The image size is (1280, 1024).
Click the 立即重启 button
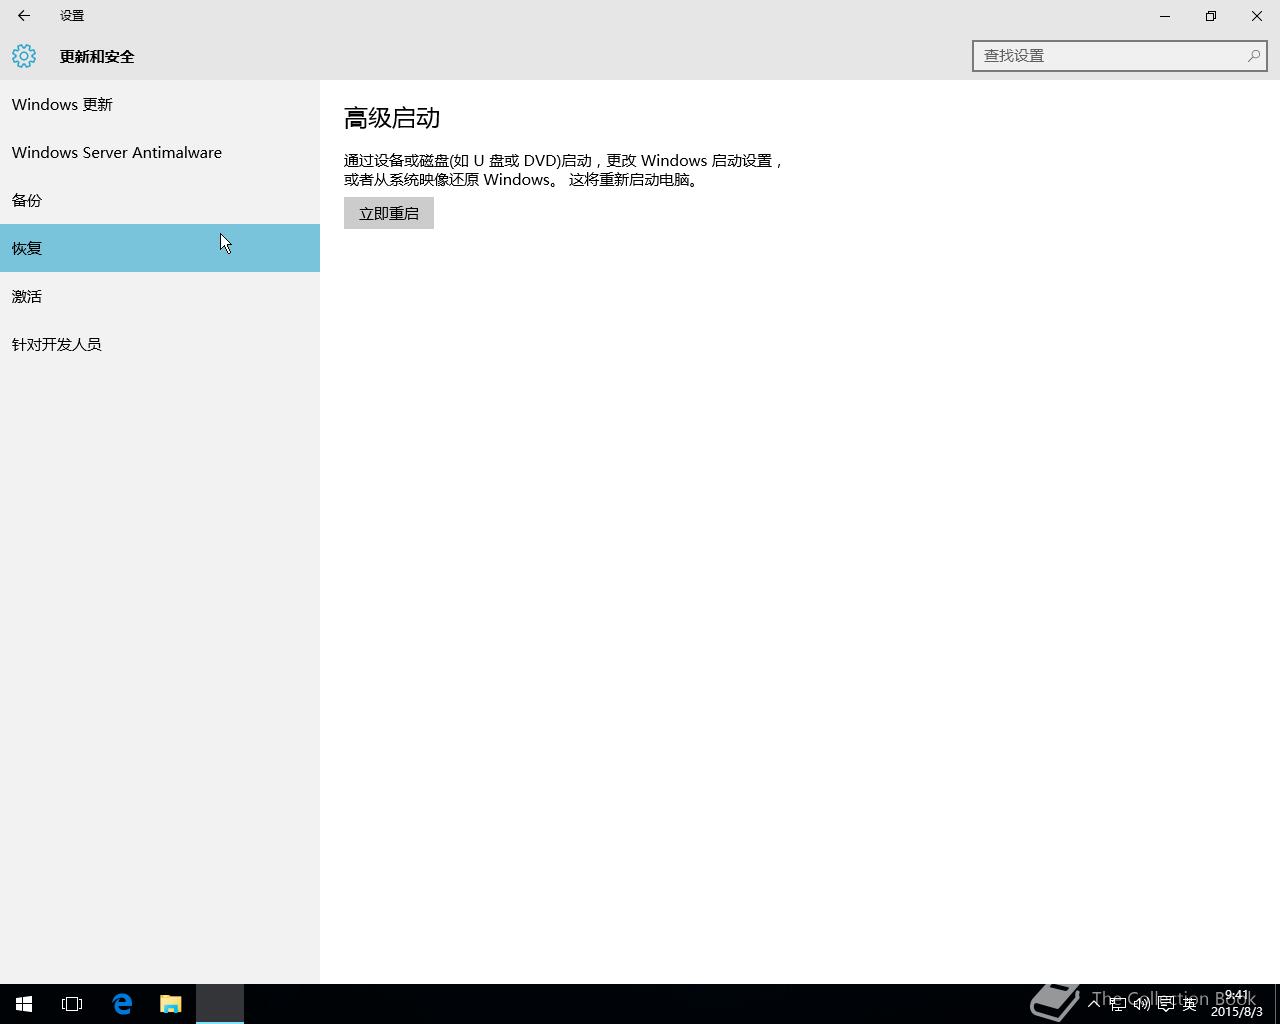coord(389,213)
